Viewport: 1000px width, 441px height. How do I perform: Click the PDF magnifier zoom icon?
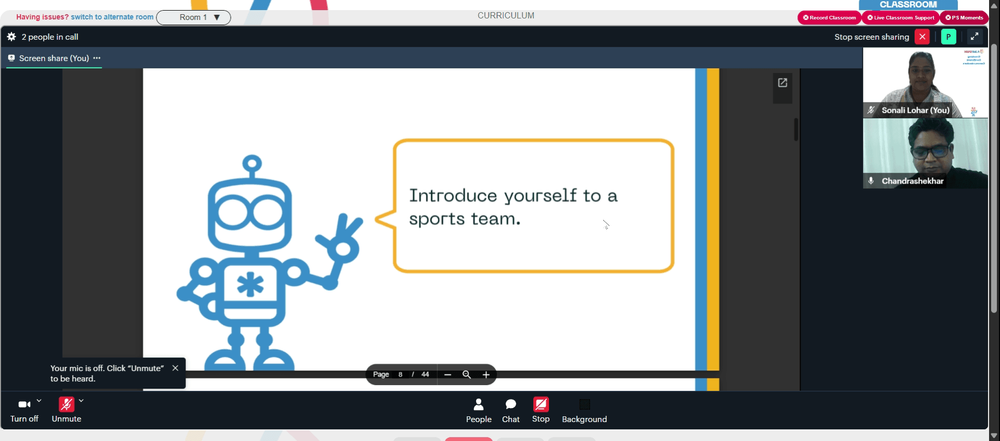click(x=467, y=375)
